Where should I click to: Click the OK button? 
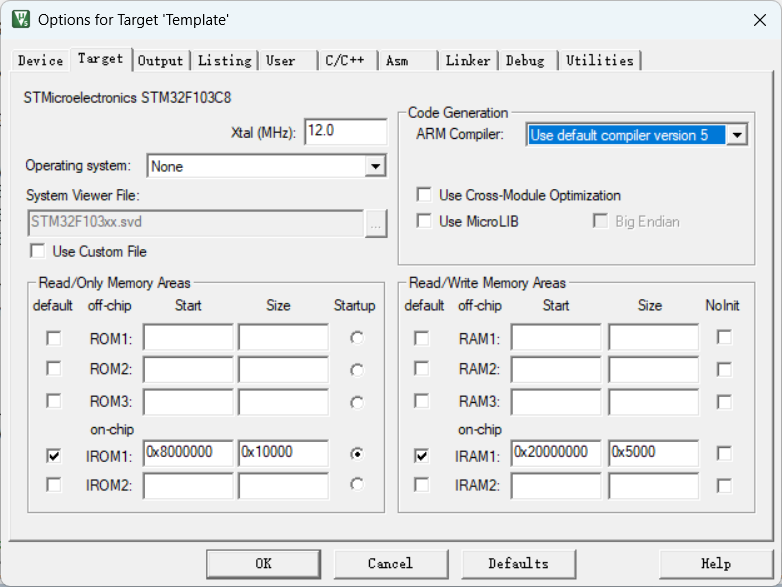tap(263, 564)
